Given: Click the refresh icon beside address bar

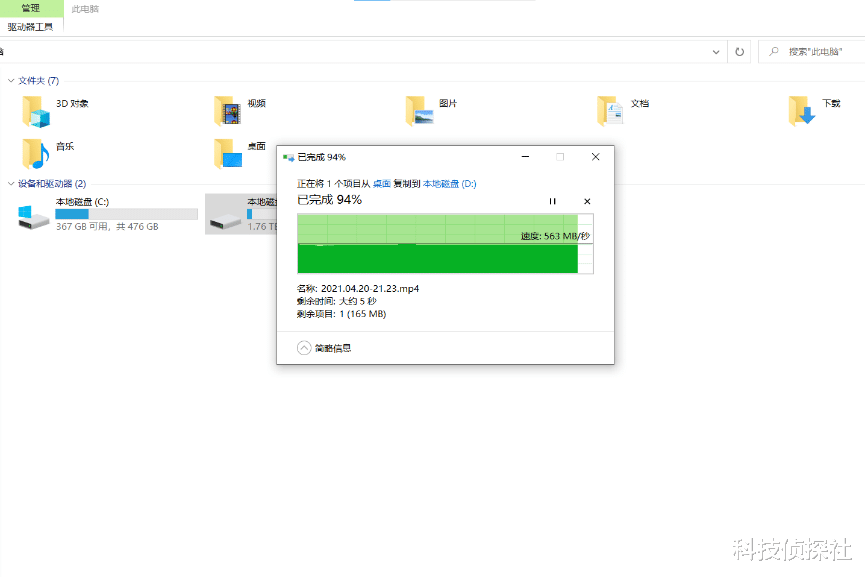Looking at the screenshot, I should (x=739, y=52).
